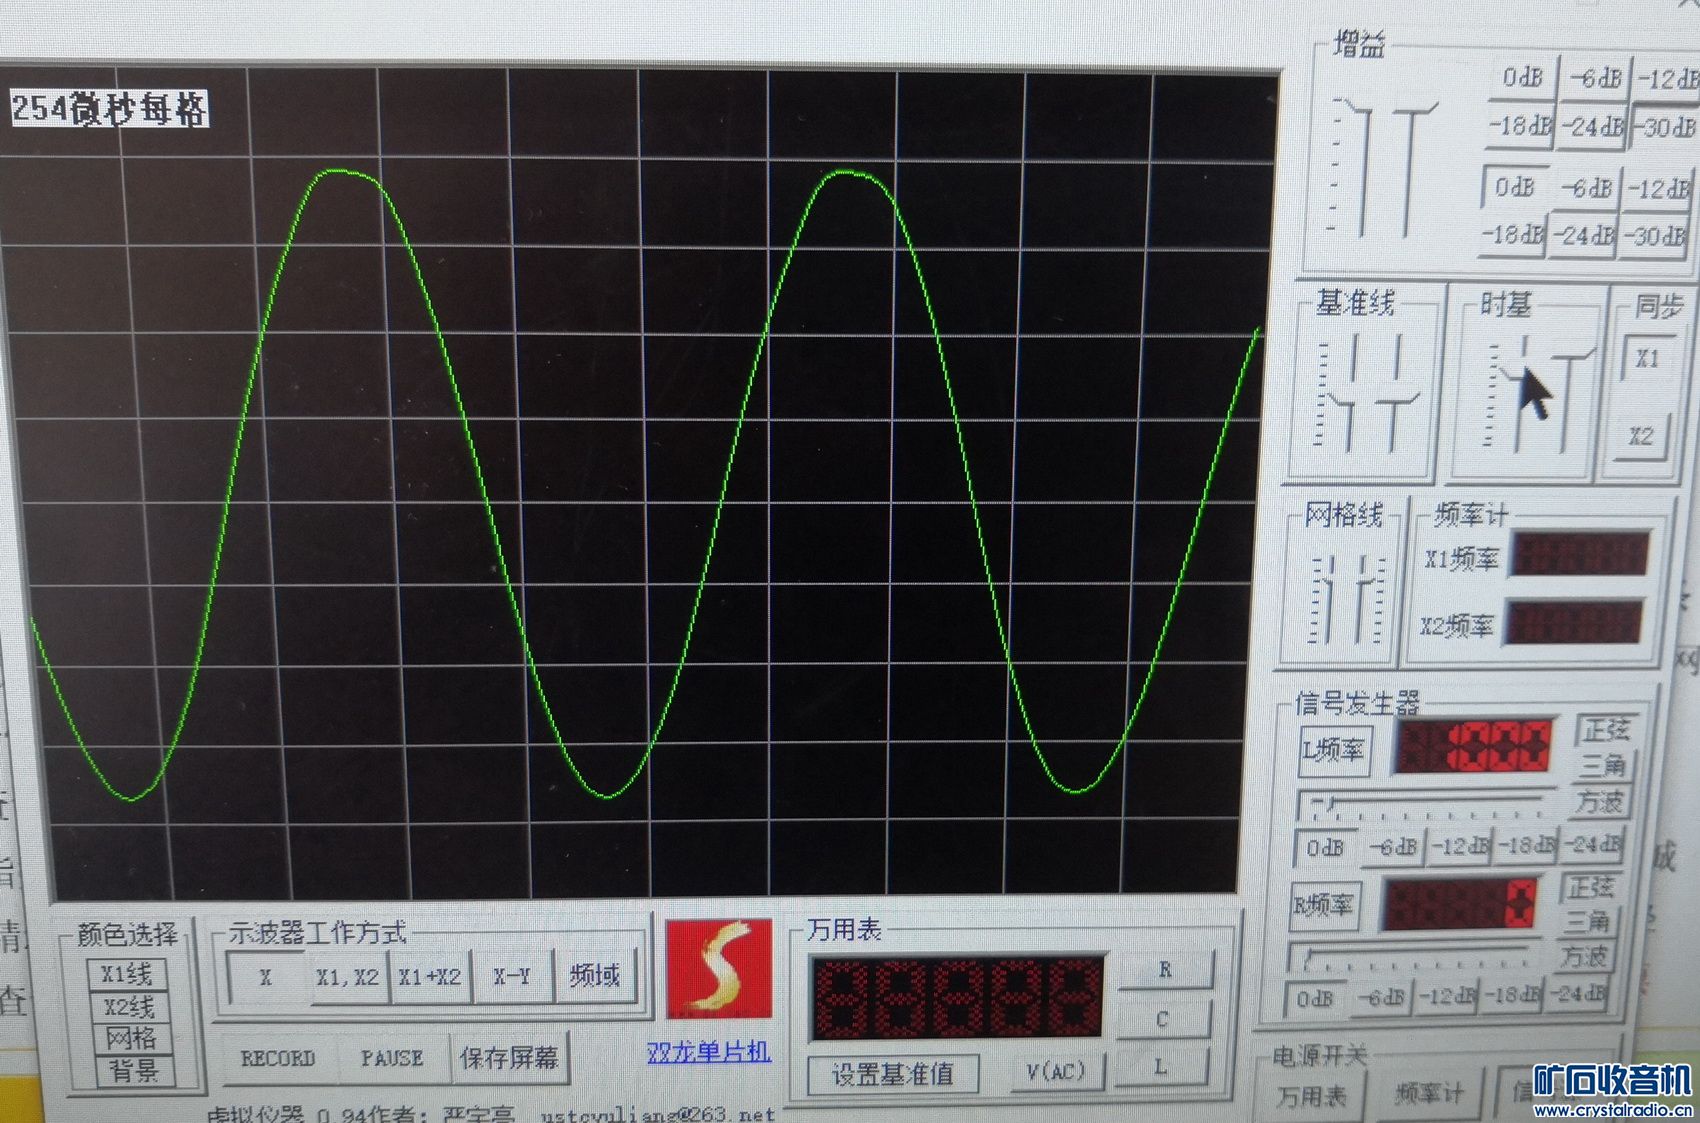Open the 双龙单片机 link
Image resolution: width=1700 pixels, height=1123 pixels.
click(709, 1052)
